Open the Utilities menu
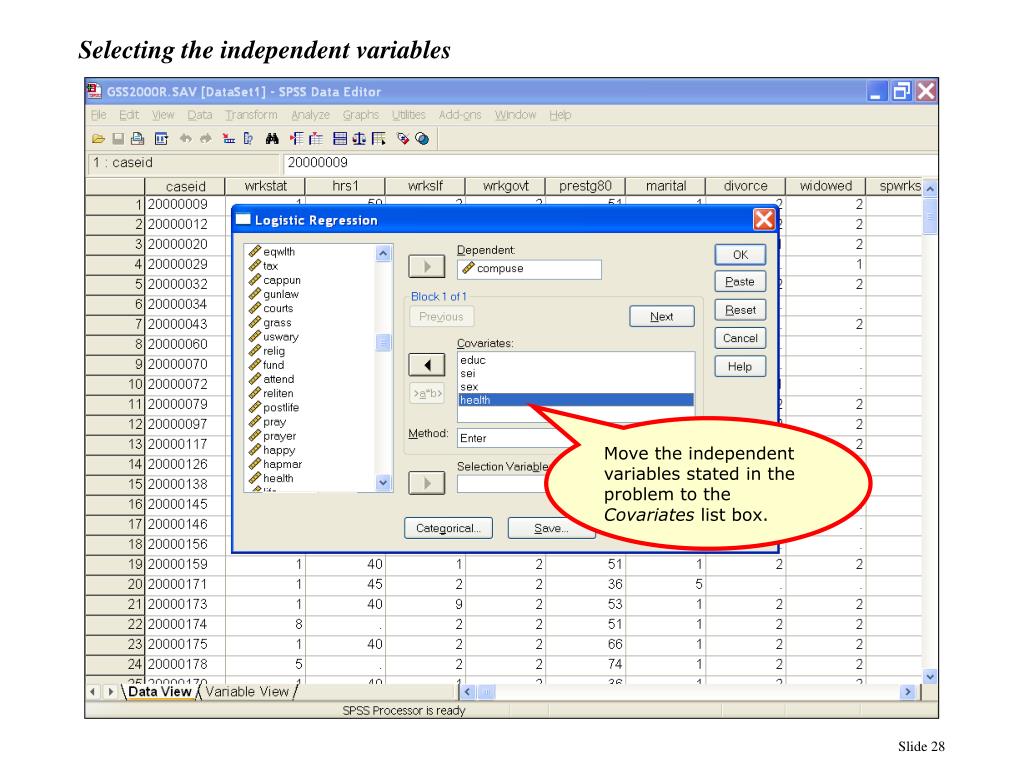This screenshot has height=768, width=1024. [x=408, y=115]
